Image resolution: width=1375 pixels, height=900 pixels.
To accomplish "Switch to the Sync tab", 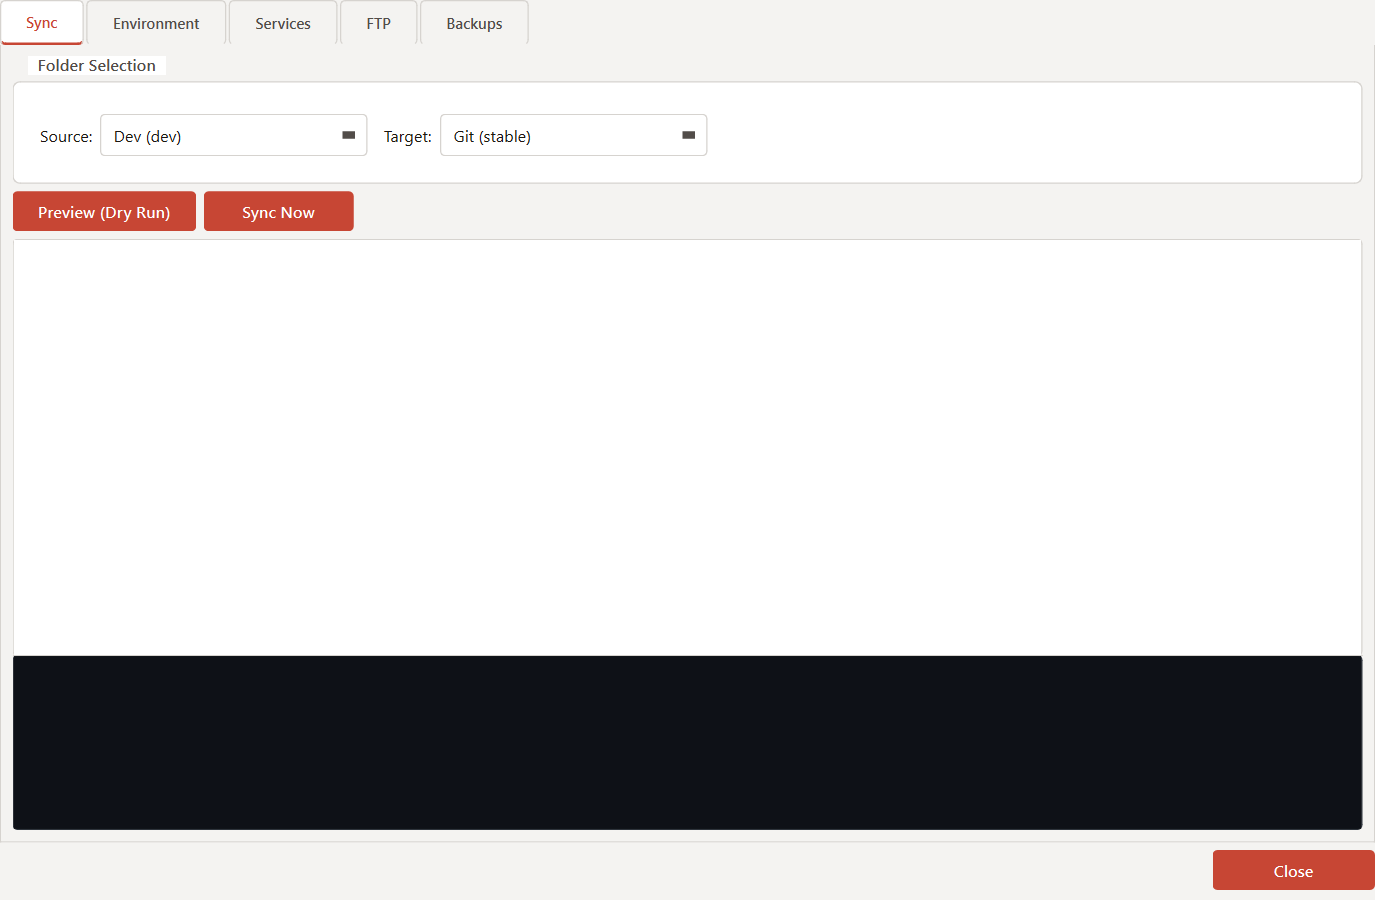I will point(41,22).
